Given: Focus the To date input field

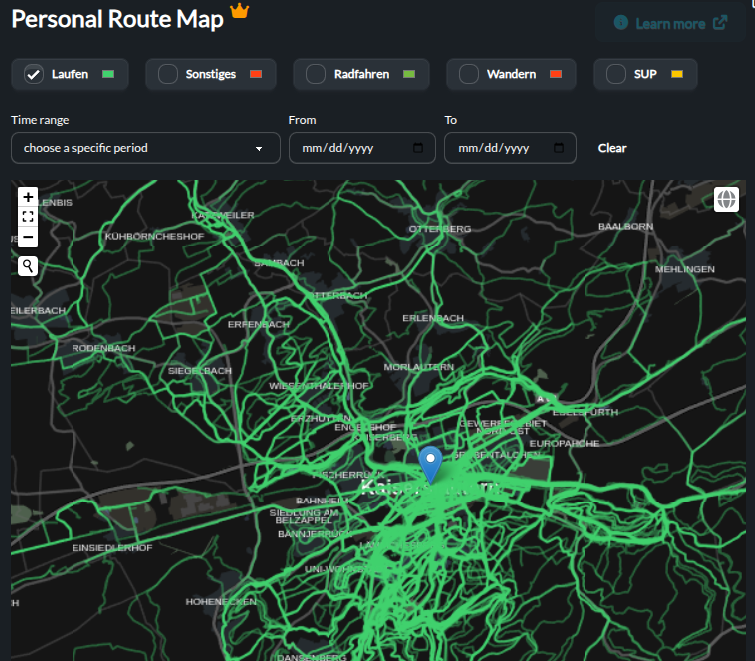Looking at the screenshot, I should coord(510,148).
